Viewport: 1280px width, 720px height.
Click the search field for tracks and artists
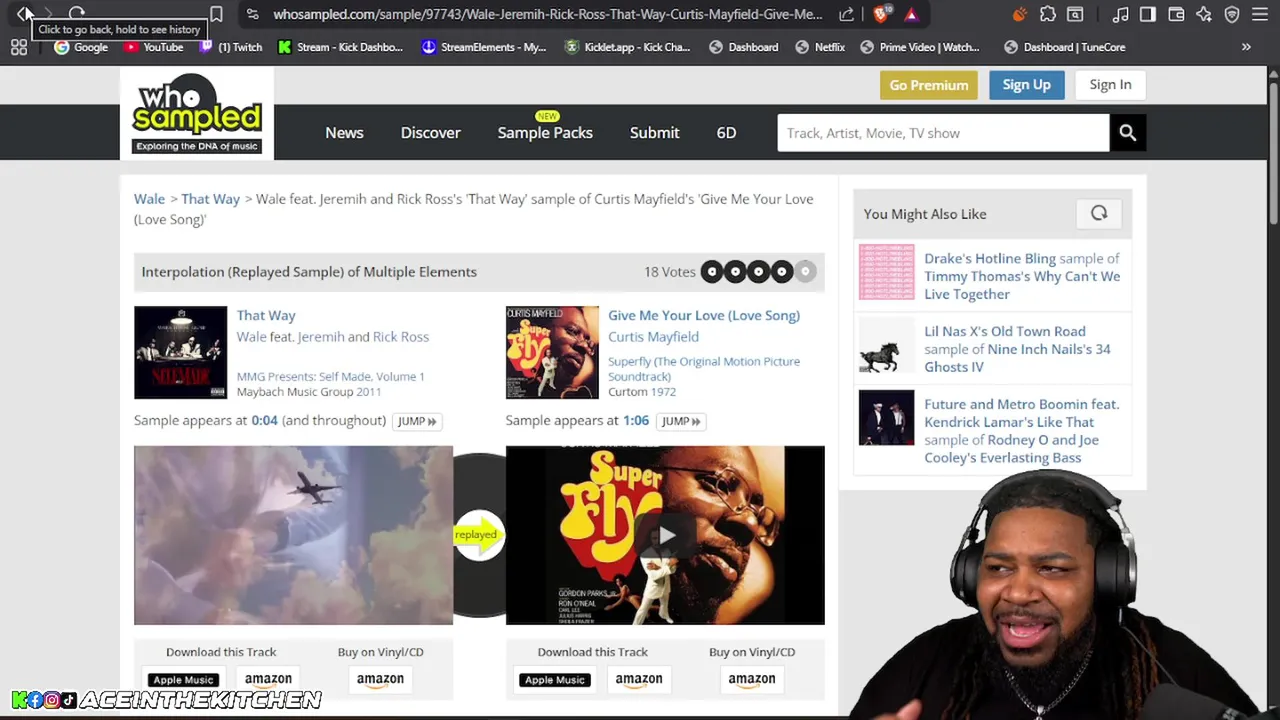coord(943,133)
